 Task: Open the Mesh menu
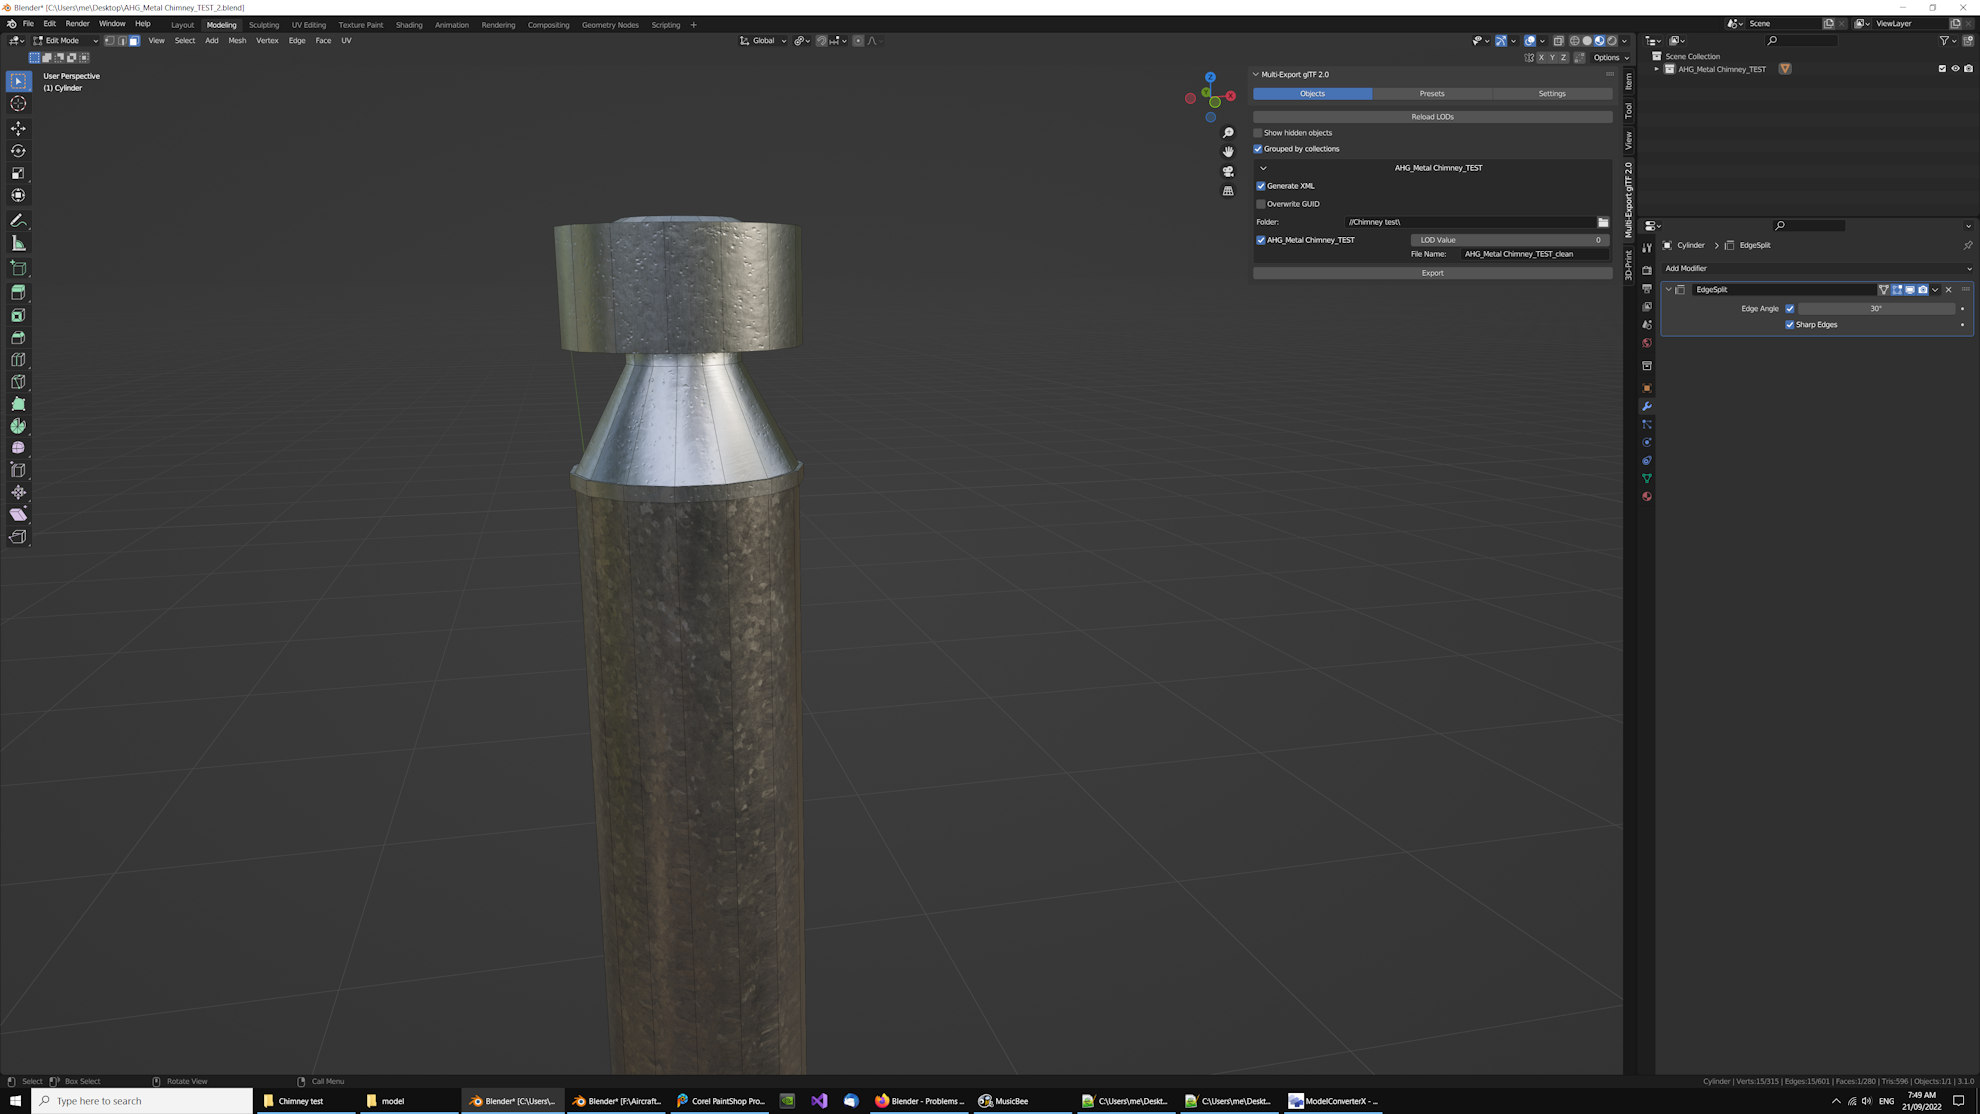coord(237,41)
